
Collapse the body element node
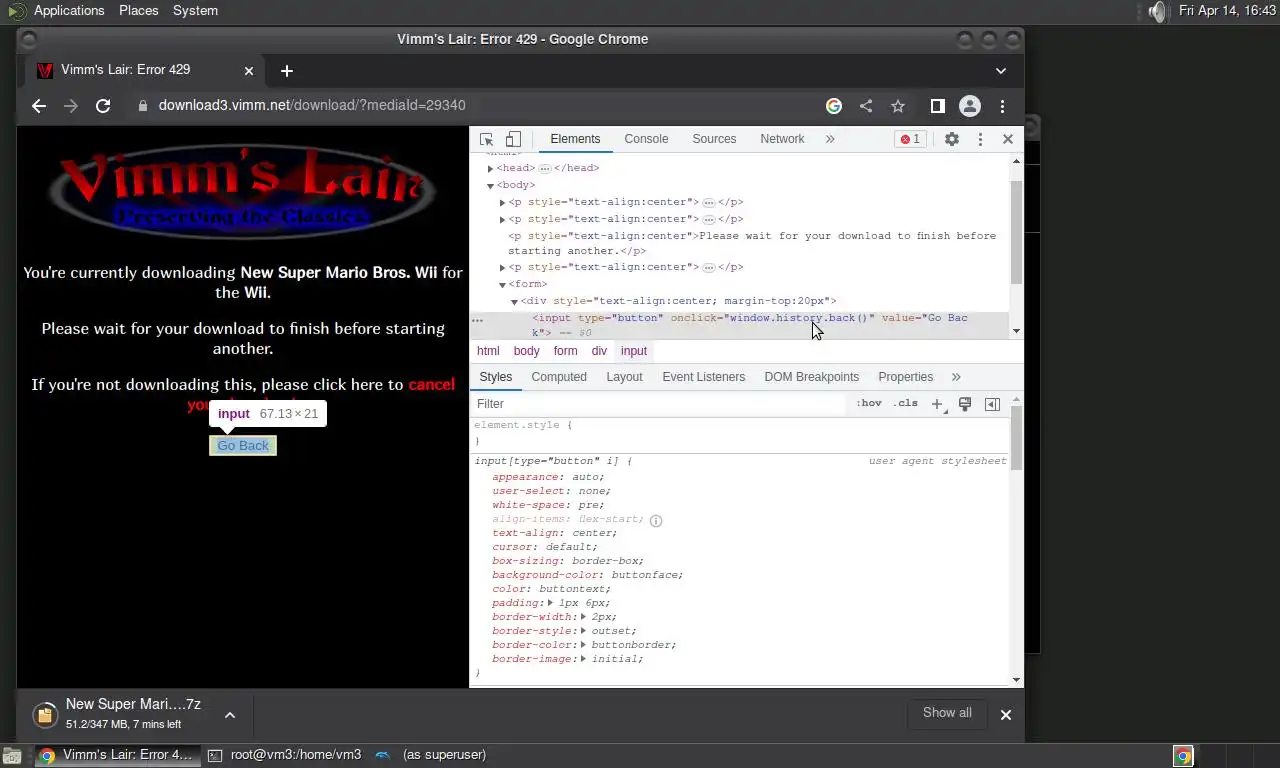(x=490, y=186)
